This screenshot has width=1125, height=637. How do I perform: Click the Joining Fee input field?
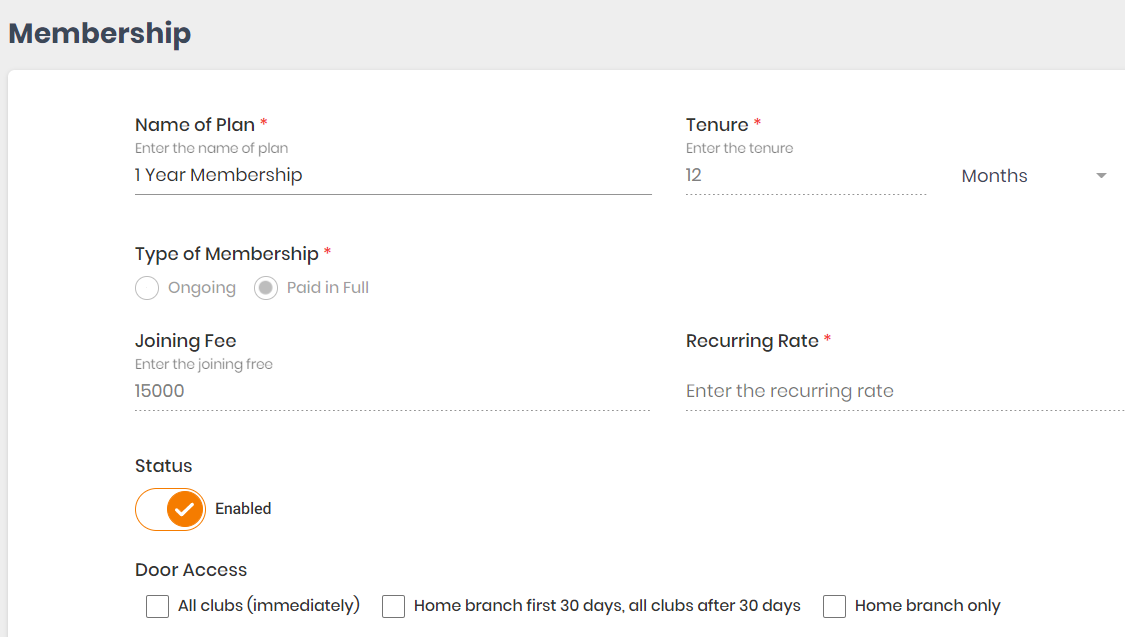tap(392, 391)
